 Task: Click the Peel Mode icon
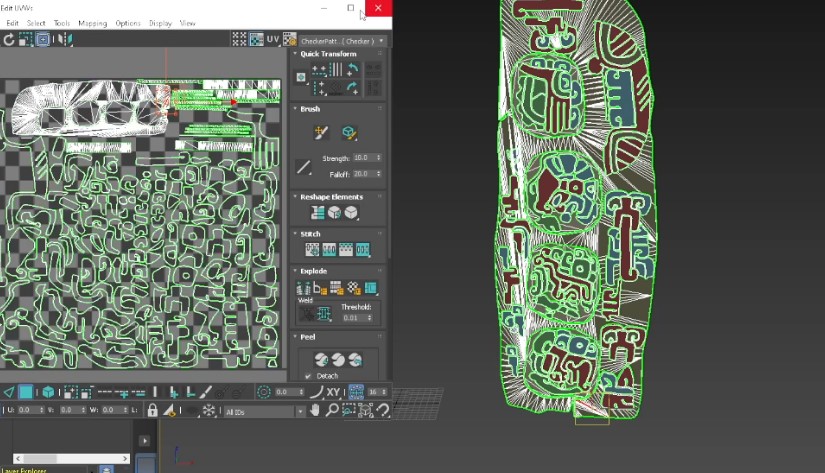pyautogui.click(x=338, y=360)
